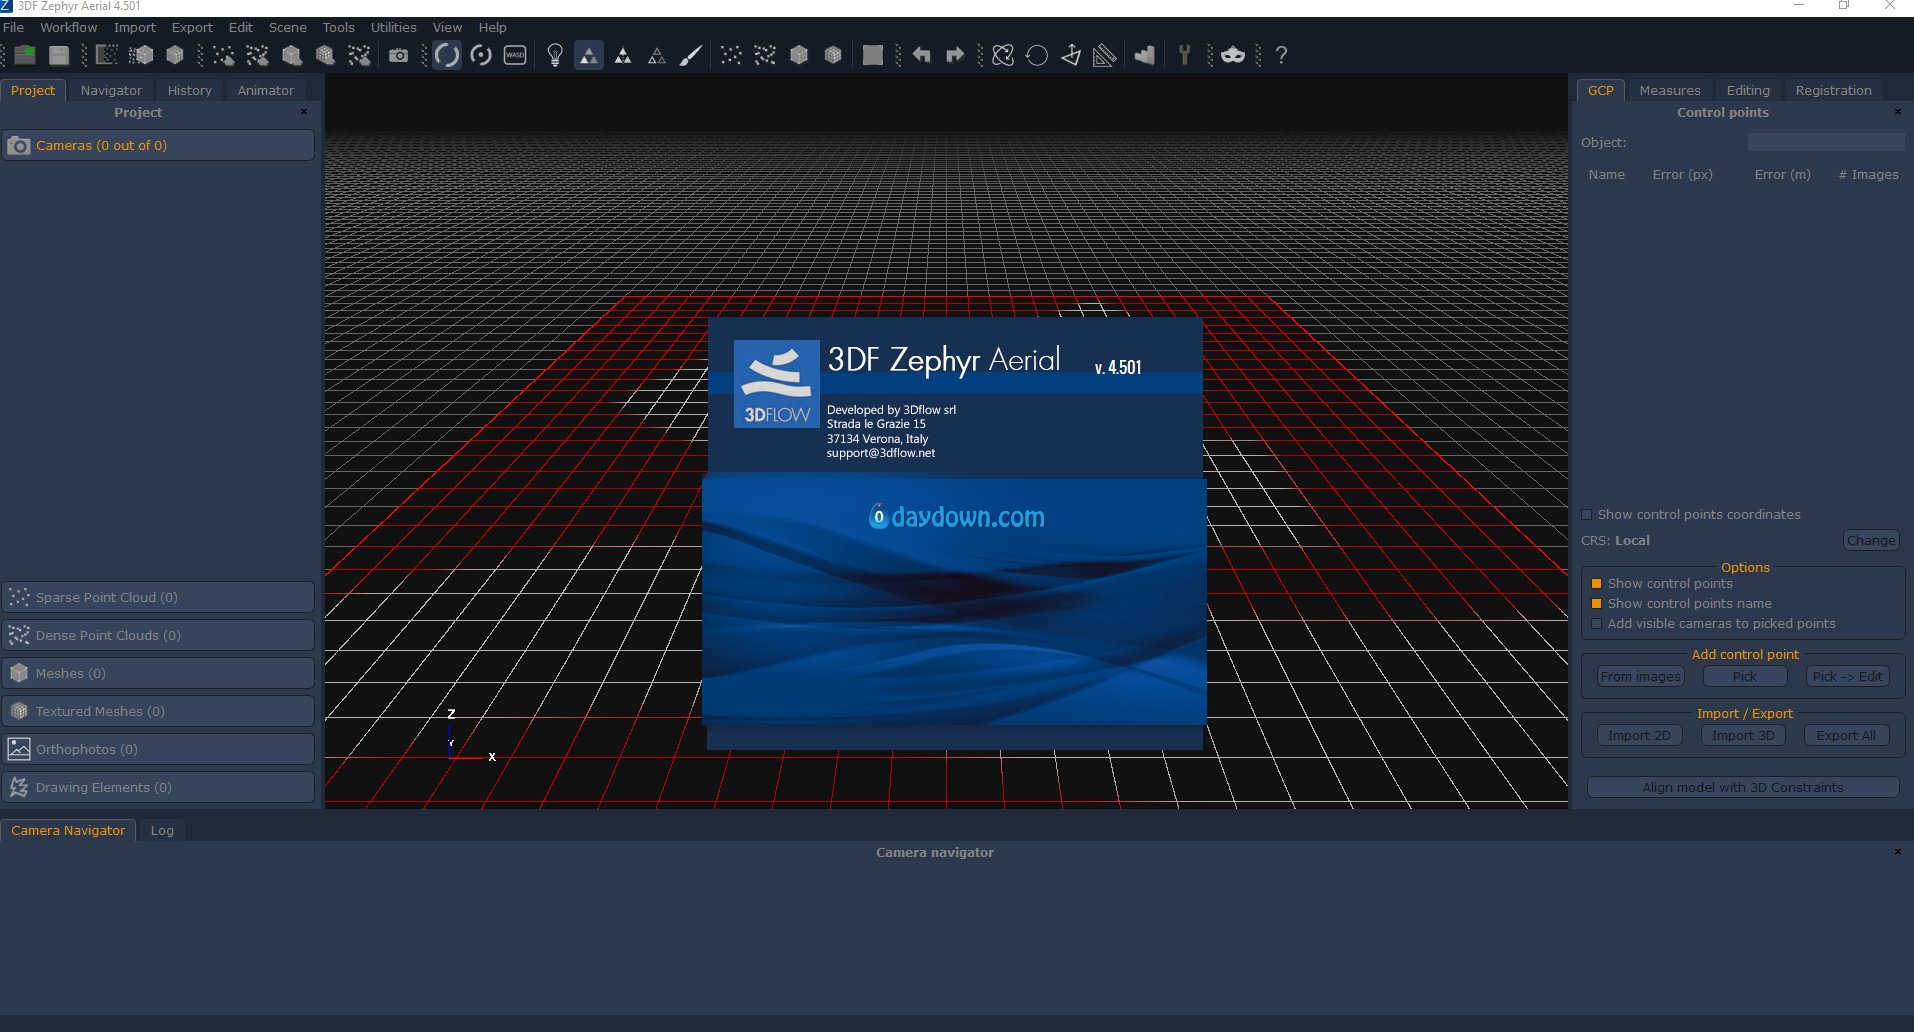The width and height of the screenshot is (1914, 1032).
Task: Open the Workflow menu
Action: pyautogui.click(x=68, y=28)
